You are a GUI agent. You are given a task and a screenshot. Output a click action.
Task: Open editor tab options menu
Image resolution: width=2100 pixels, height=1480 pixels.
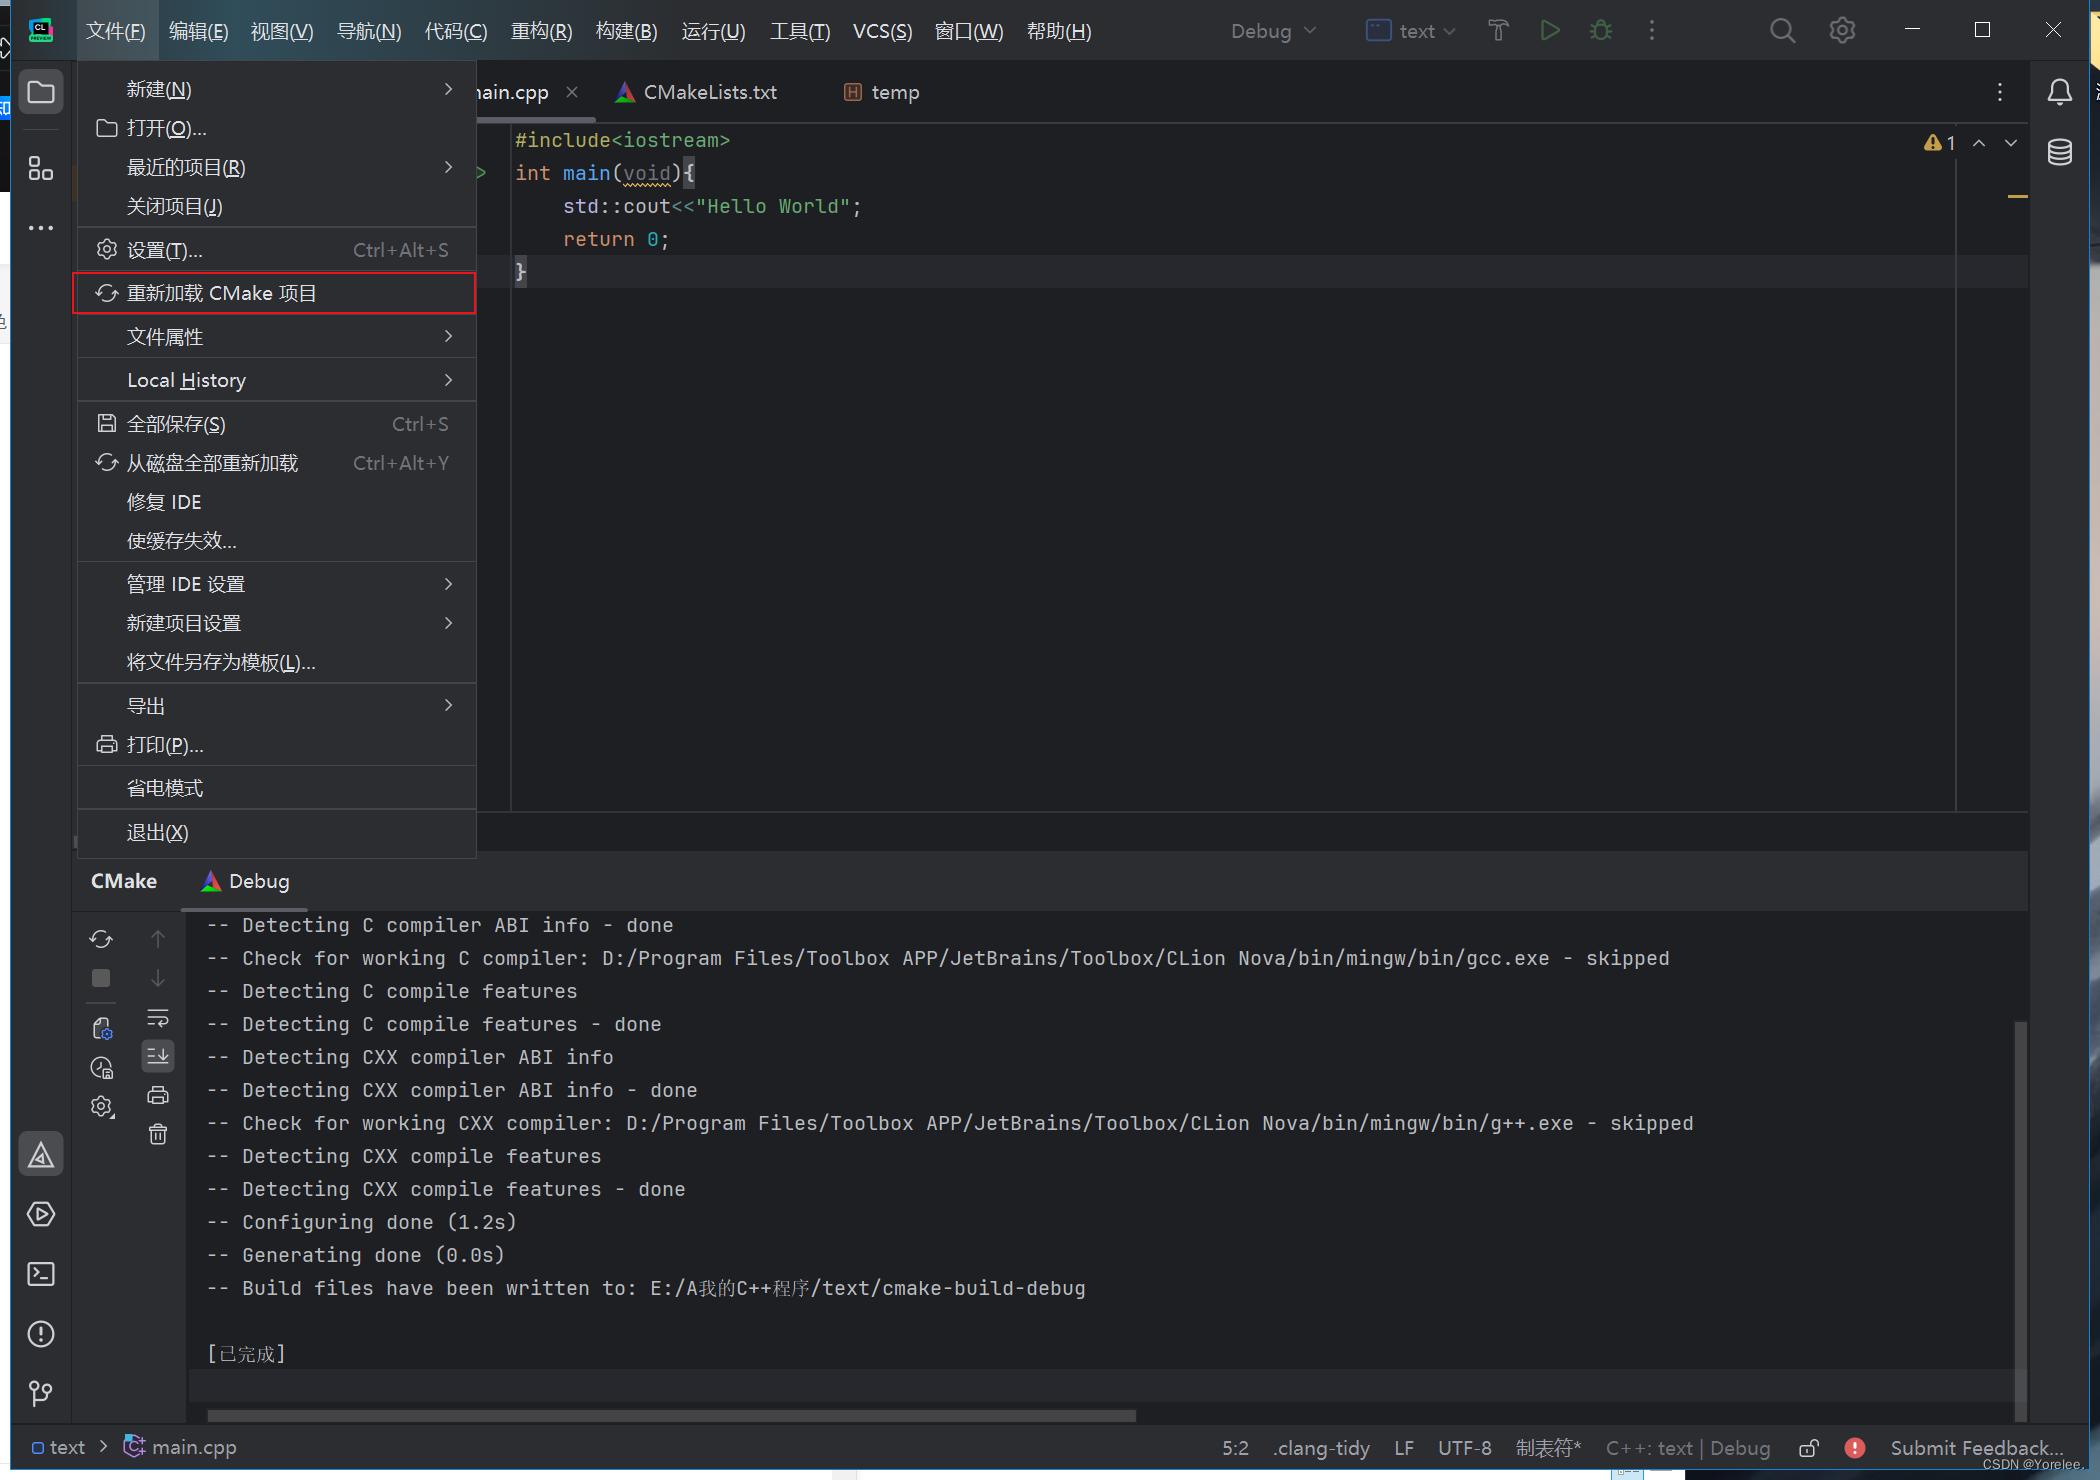pos(2000,93)
